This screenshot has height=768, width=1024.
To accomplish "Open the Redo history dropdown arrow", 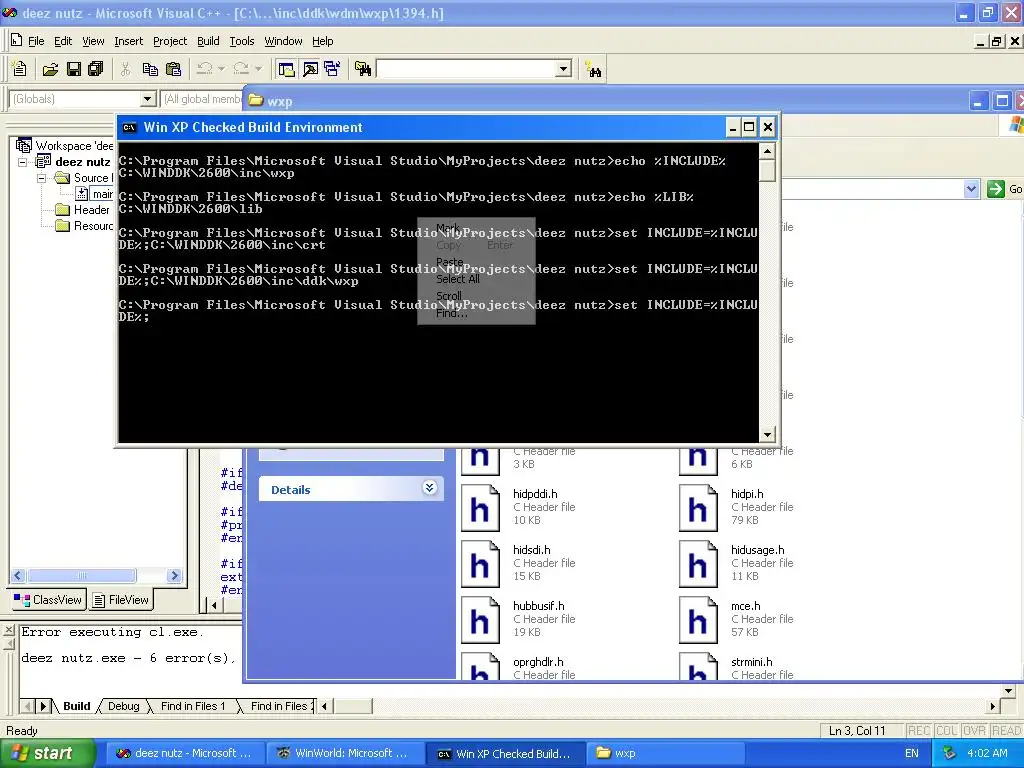I will click(258, 69).
